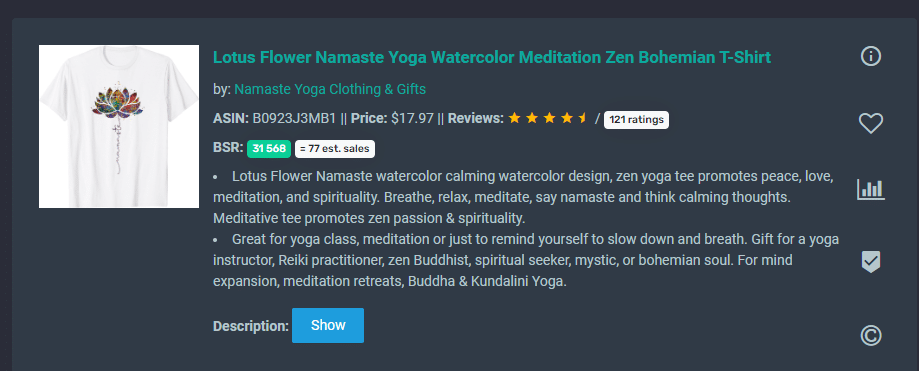
Task: Click the copyright trademark check icon
Action: (870, 335)
